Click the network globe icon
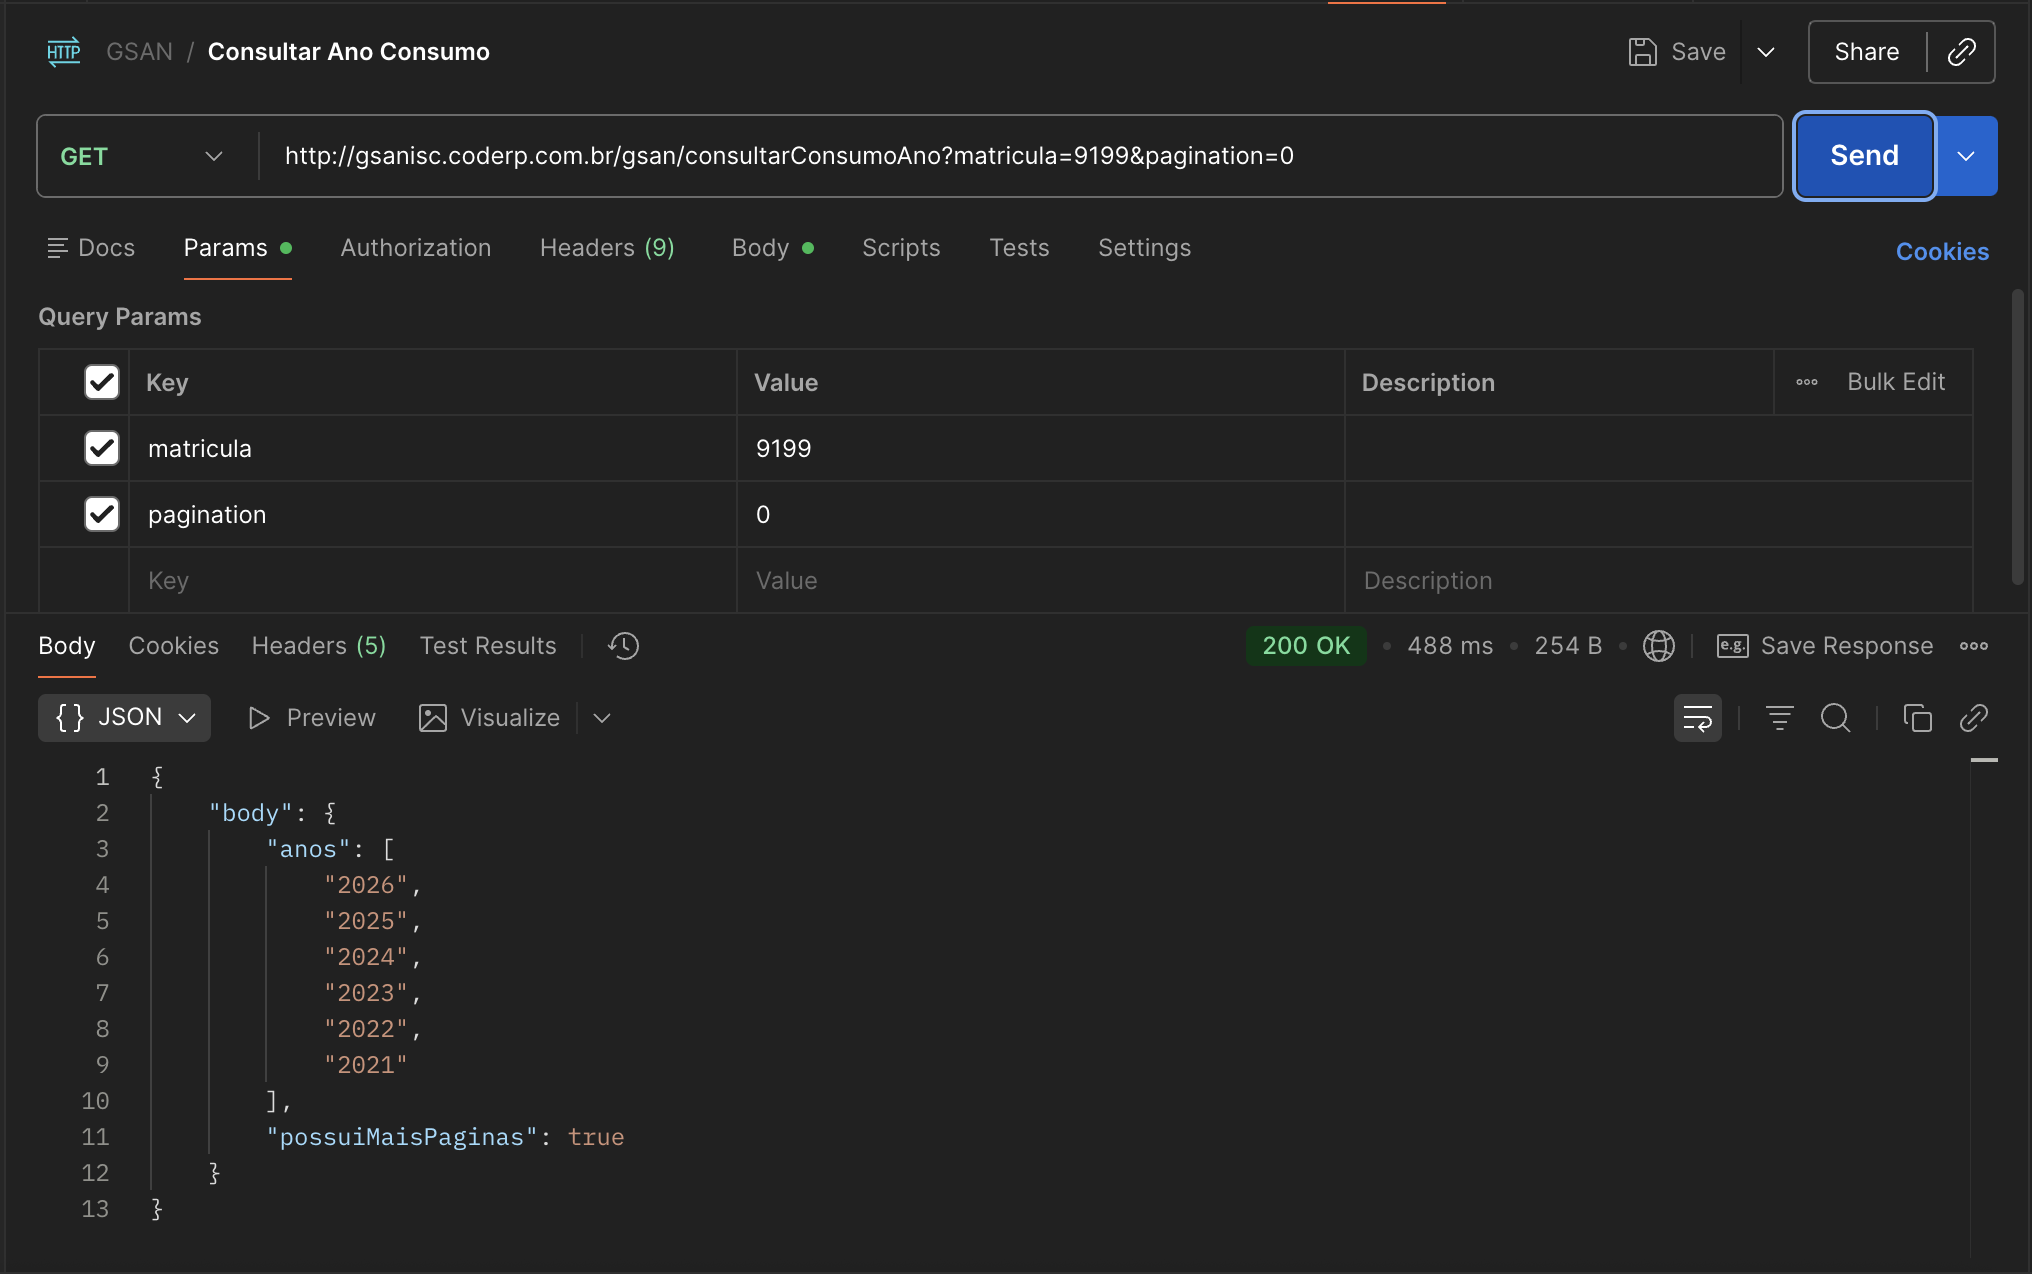The height and width of the screenshot is (1274, 2032). (1658, 646)
